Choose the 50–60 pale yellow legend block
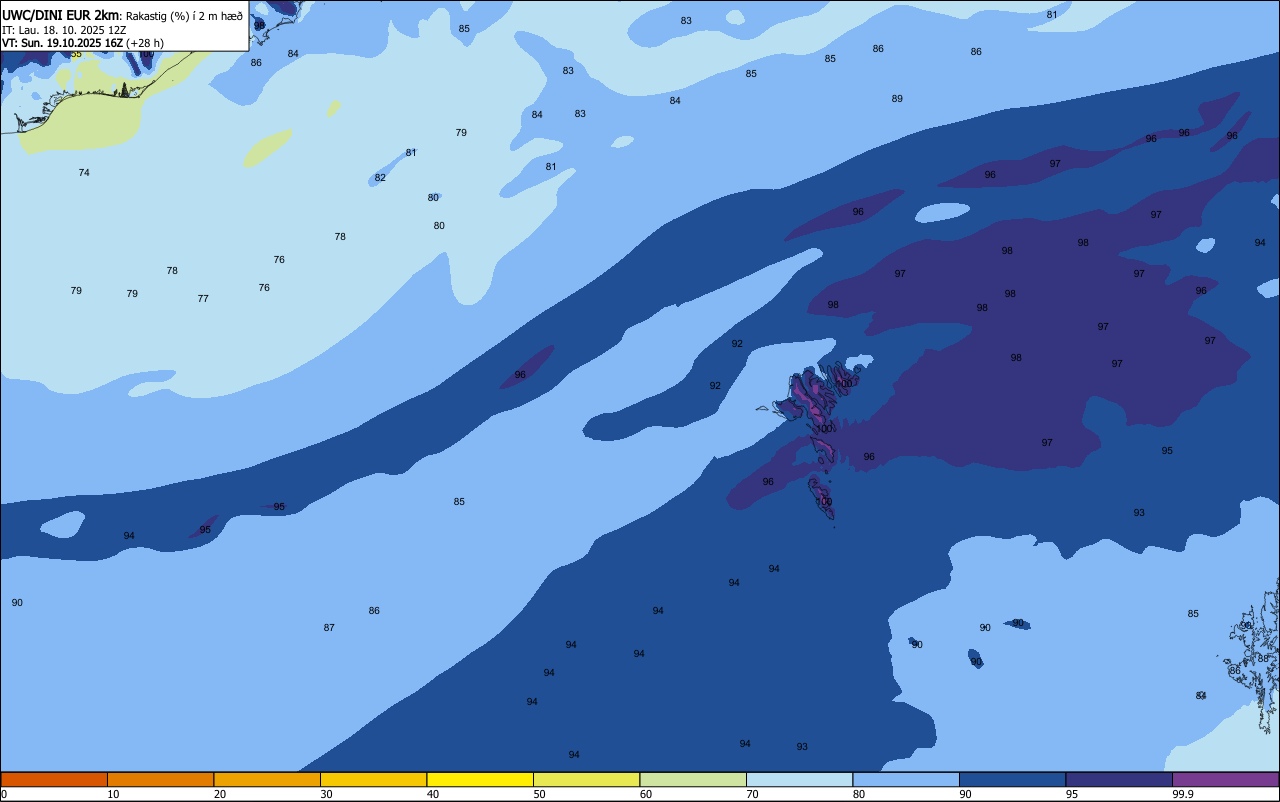The width and height of the screenshot is (1280, 802). click(586, 779)
